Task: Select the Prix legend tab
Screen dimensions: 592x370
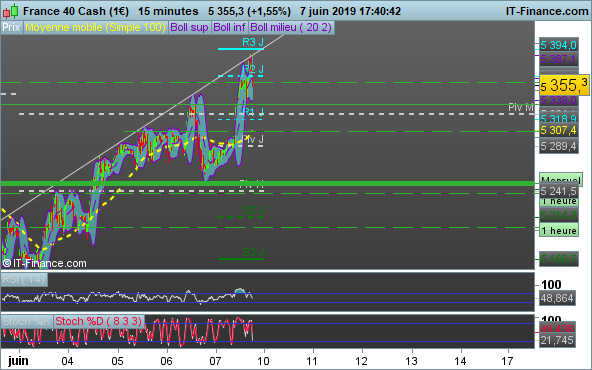Action: 11,28
